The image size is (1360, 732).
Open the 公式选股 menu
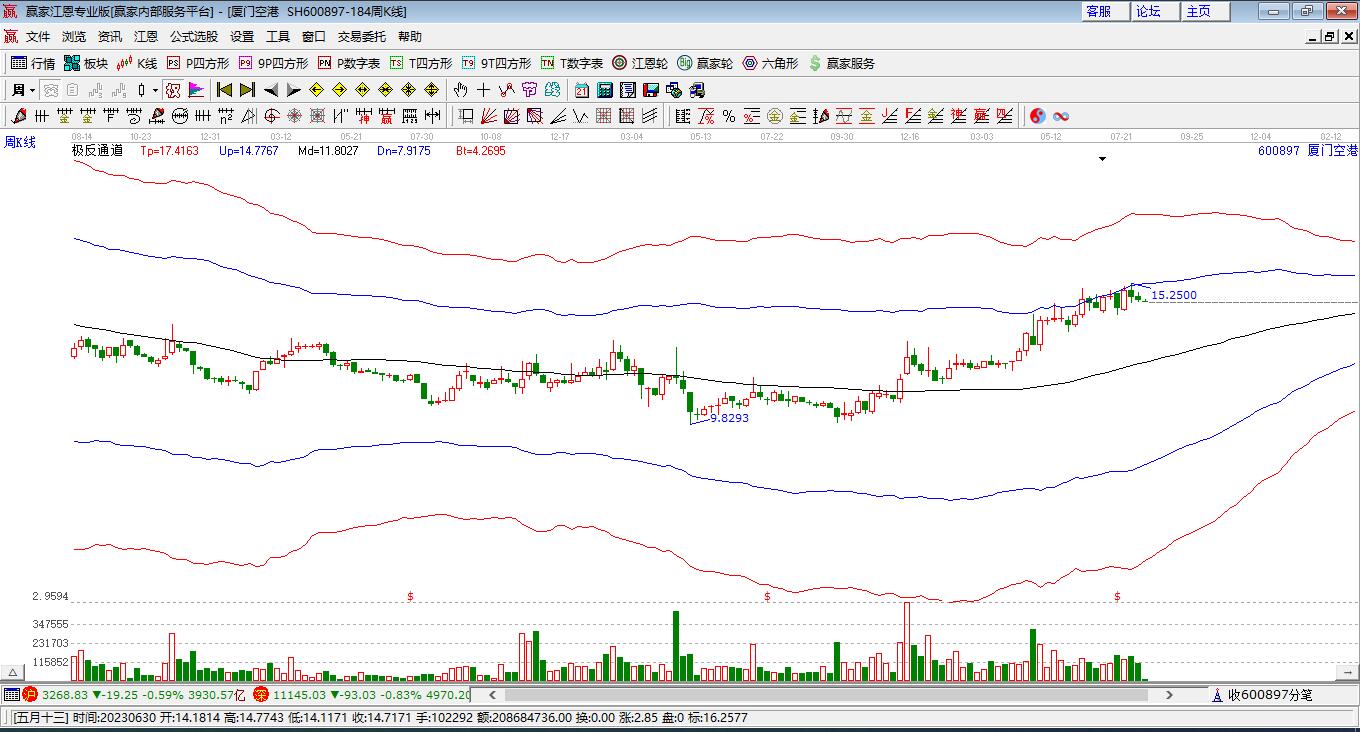pyautogui.click(x=193, y=36)
